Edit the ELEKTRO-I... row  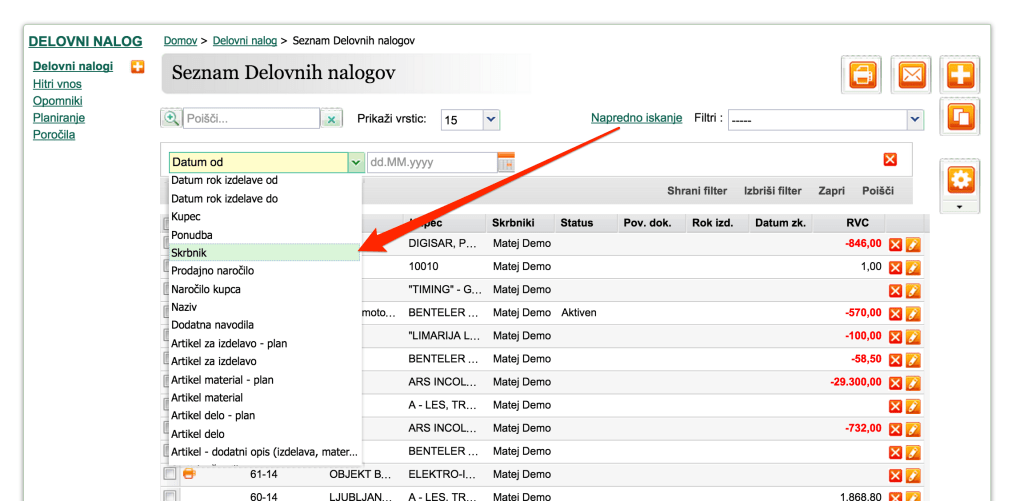914,476
